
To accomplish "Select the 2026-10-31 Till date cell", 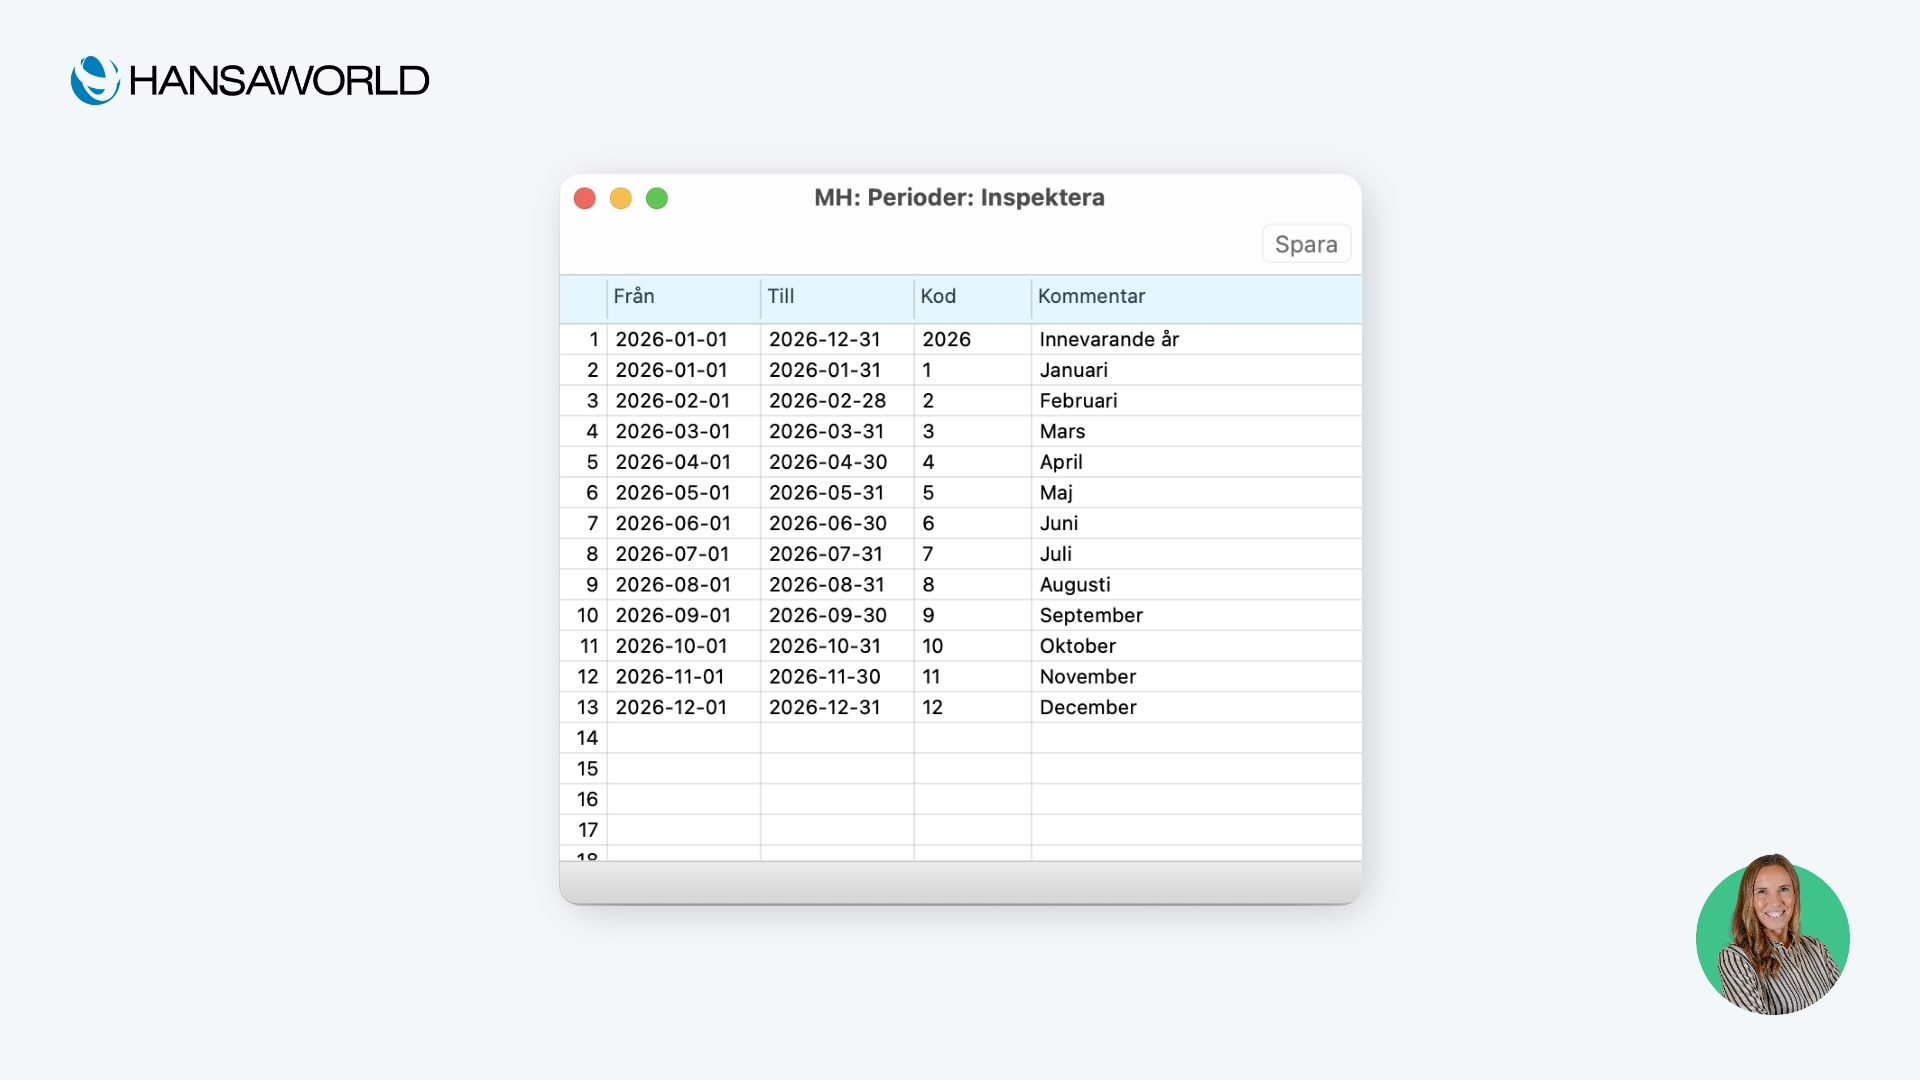I will click(x=825, y=646).
